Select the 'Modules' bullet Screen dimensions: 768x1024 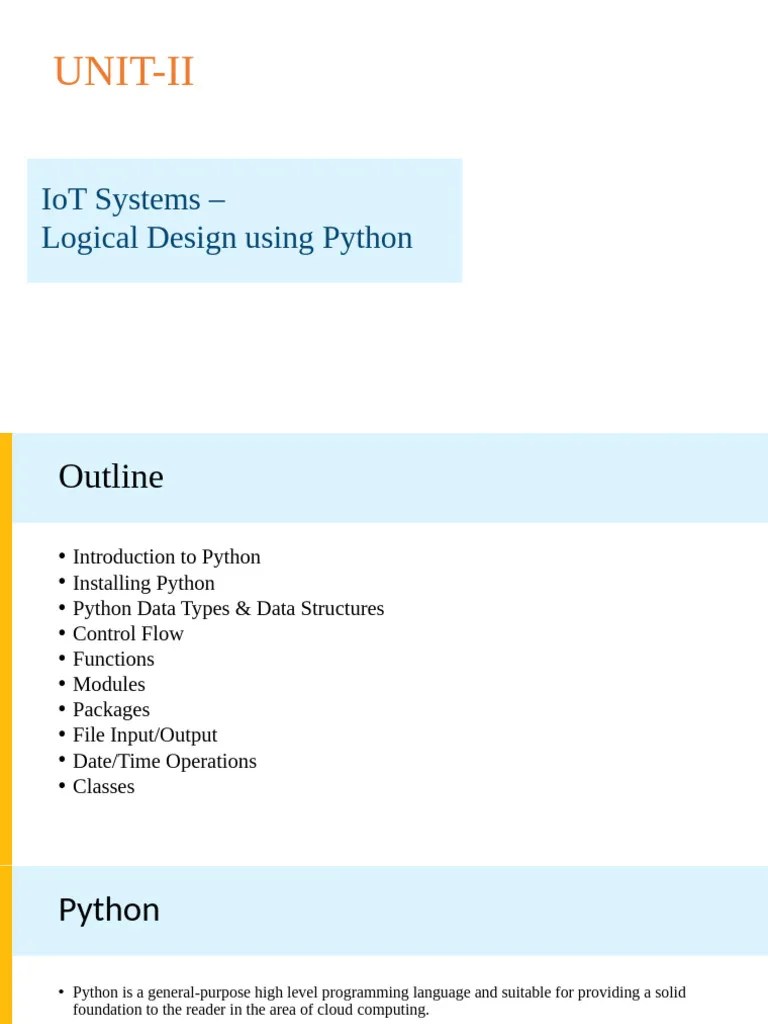pos(109,684)
